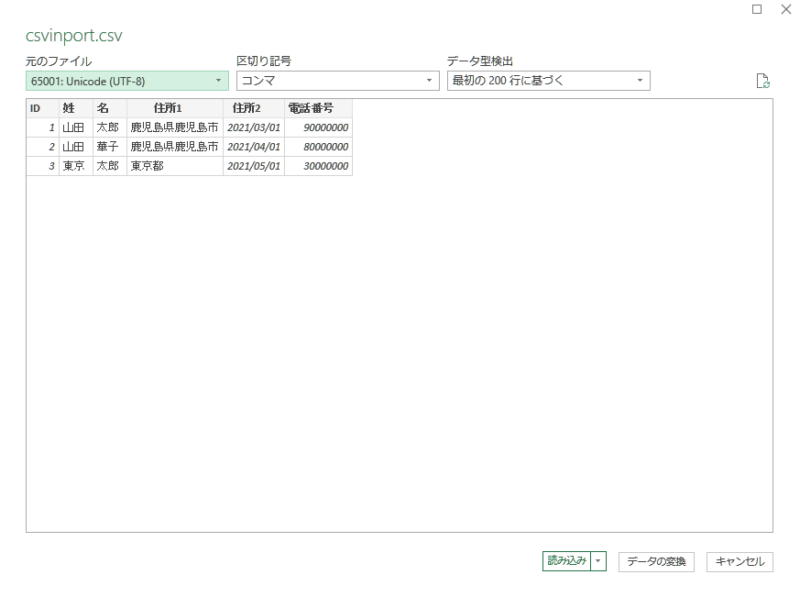Open the 元のファイル encoding dropdown
This screenshot has height=597, width=800.
coord(127,81)
